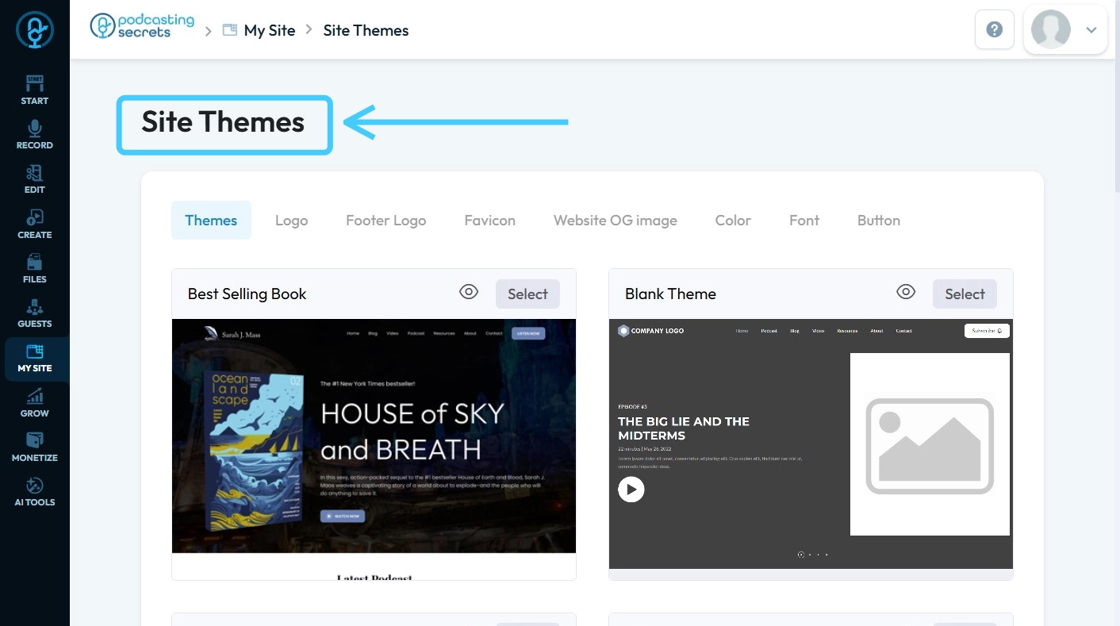Open the Files section
The image size is (1120, 626).
coord(34,269)
